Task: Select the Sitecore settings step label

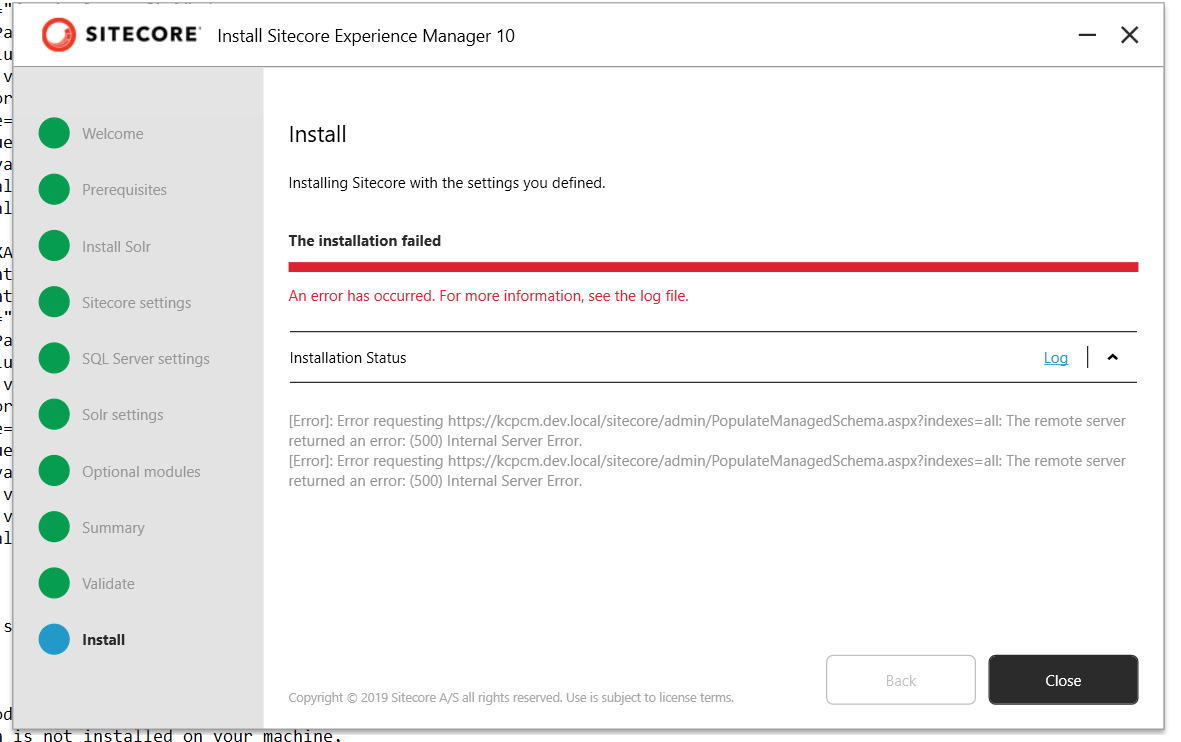Action: [136, 303]
